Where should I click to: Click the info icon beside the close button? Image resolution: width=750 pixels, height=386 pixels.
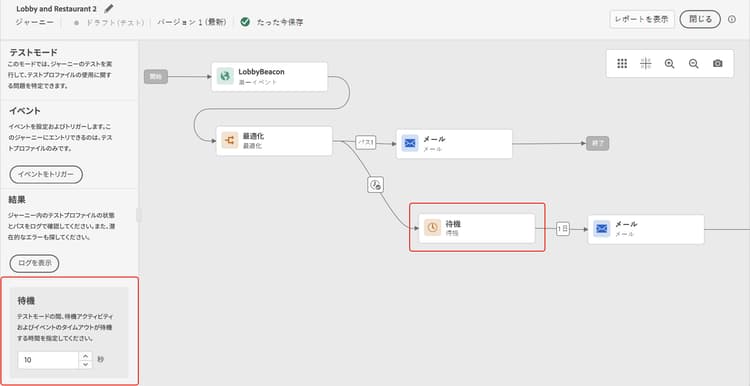point(732,20)
